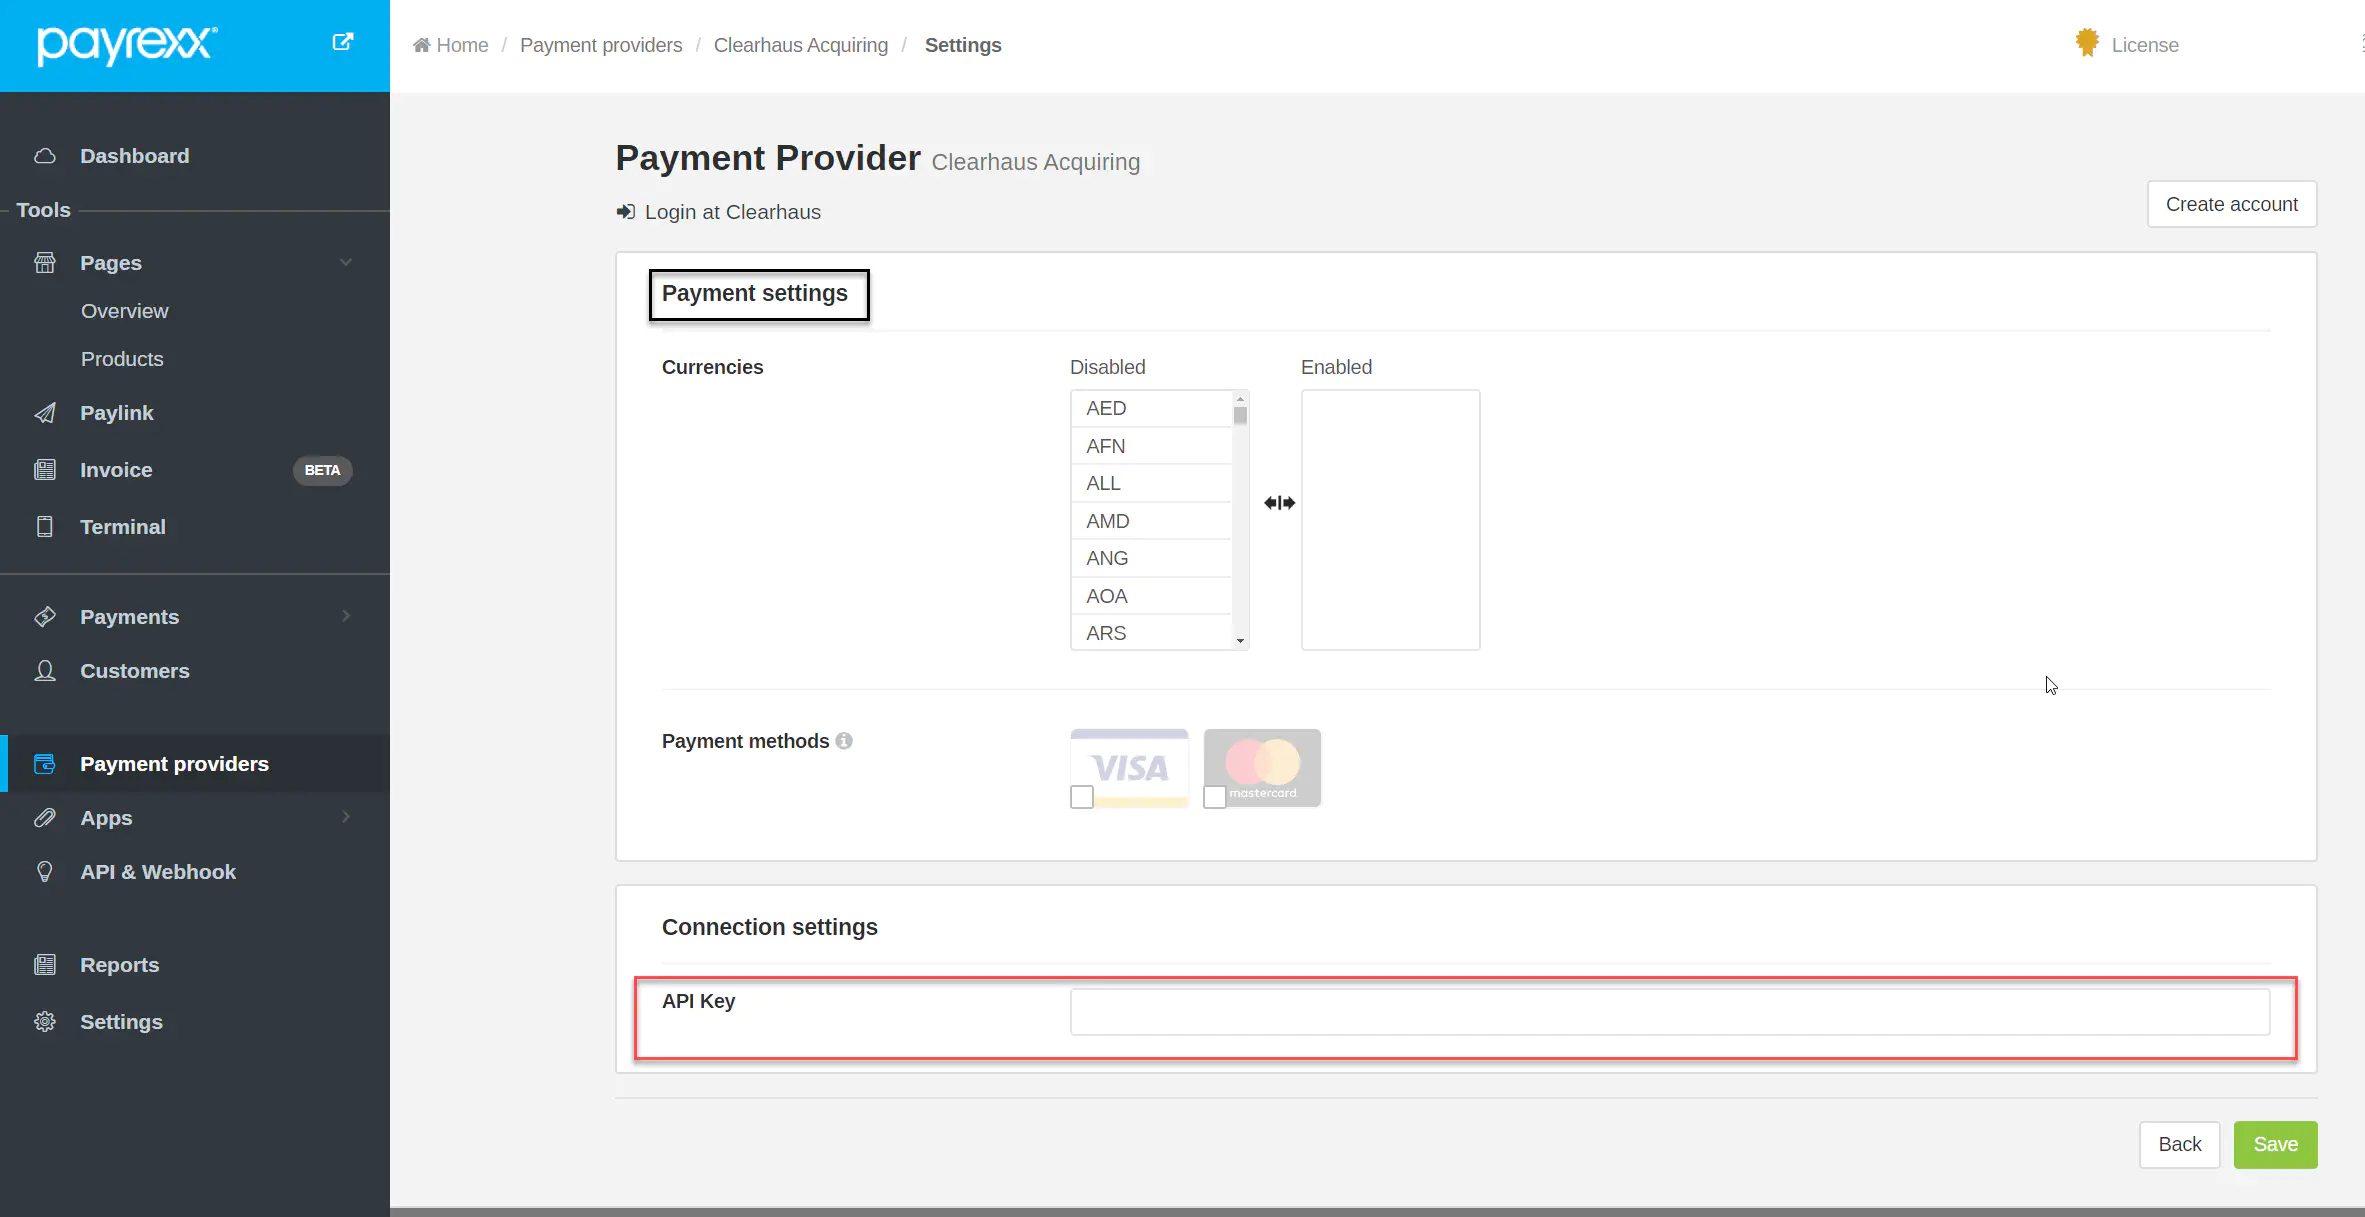
Task: Click the Customers person icon
Action: [x=45, y=671]
